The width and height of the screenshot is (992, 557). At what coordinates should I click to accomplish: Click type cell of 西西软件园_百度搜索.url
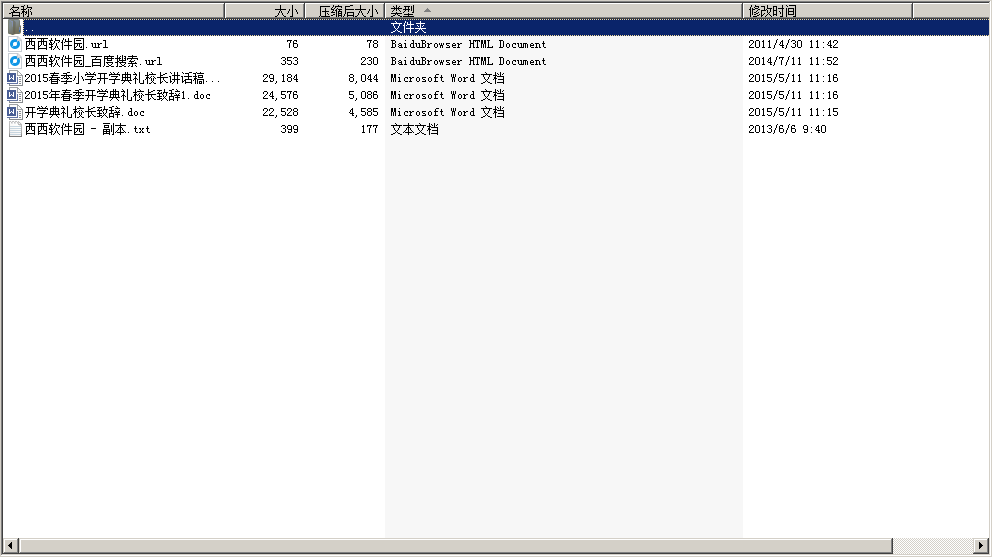point(468,61)
